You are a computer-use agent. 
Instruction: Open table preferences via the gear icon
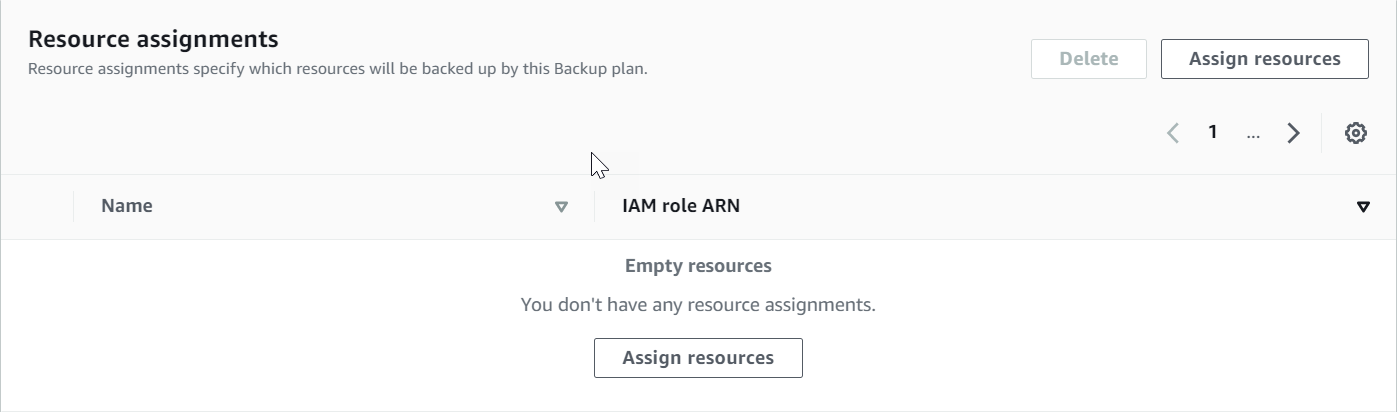pyautogui.click(x=1355, y=133)
